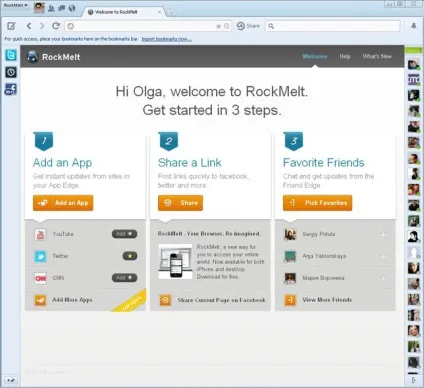Screen dimensions: 424x388
Task: Open the Facebook app in App Edge
Action: [x=11, y=89]
